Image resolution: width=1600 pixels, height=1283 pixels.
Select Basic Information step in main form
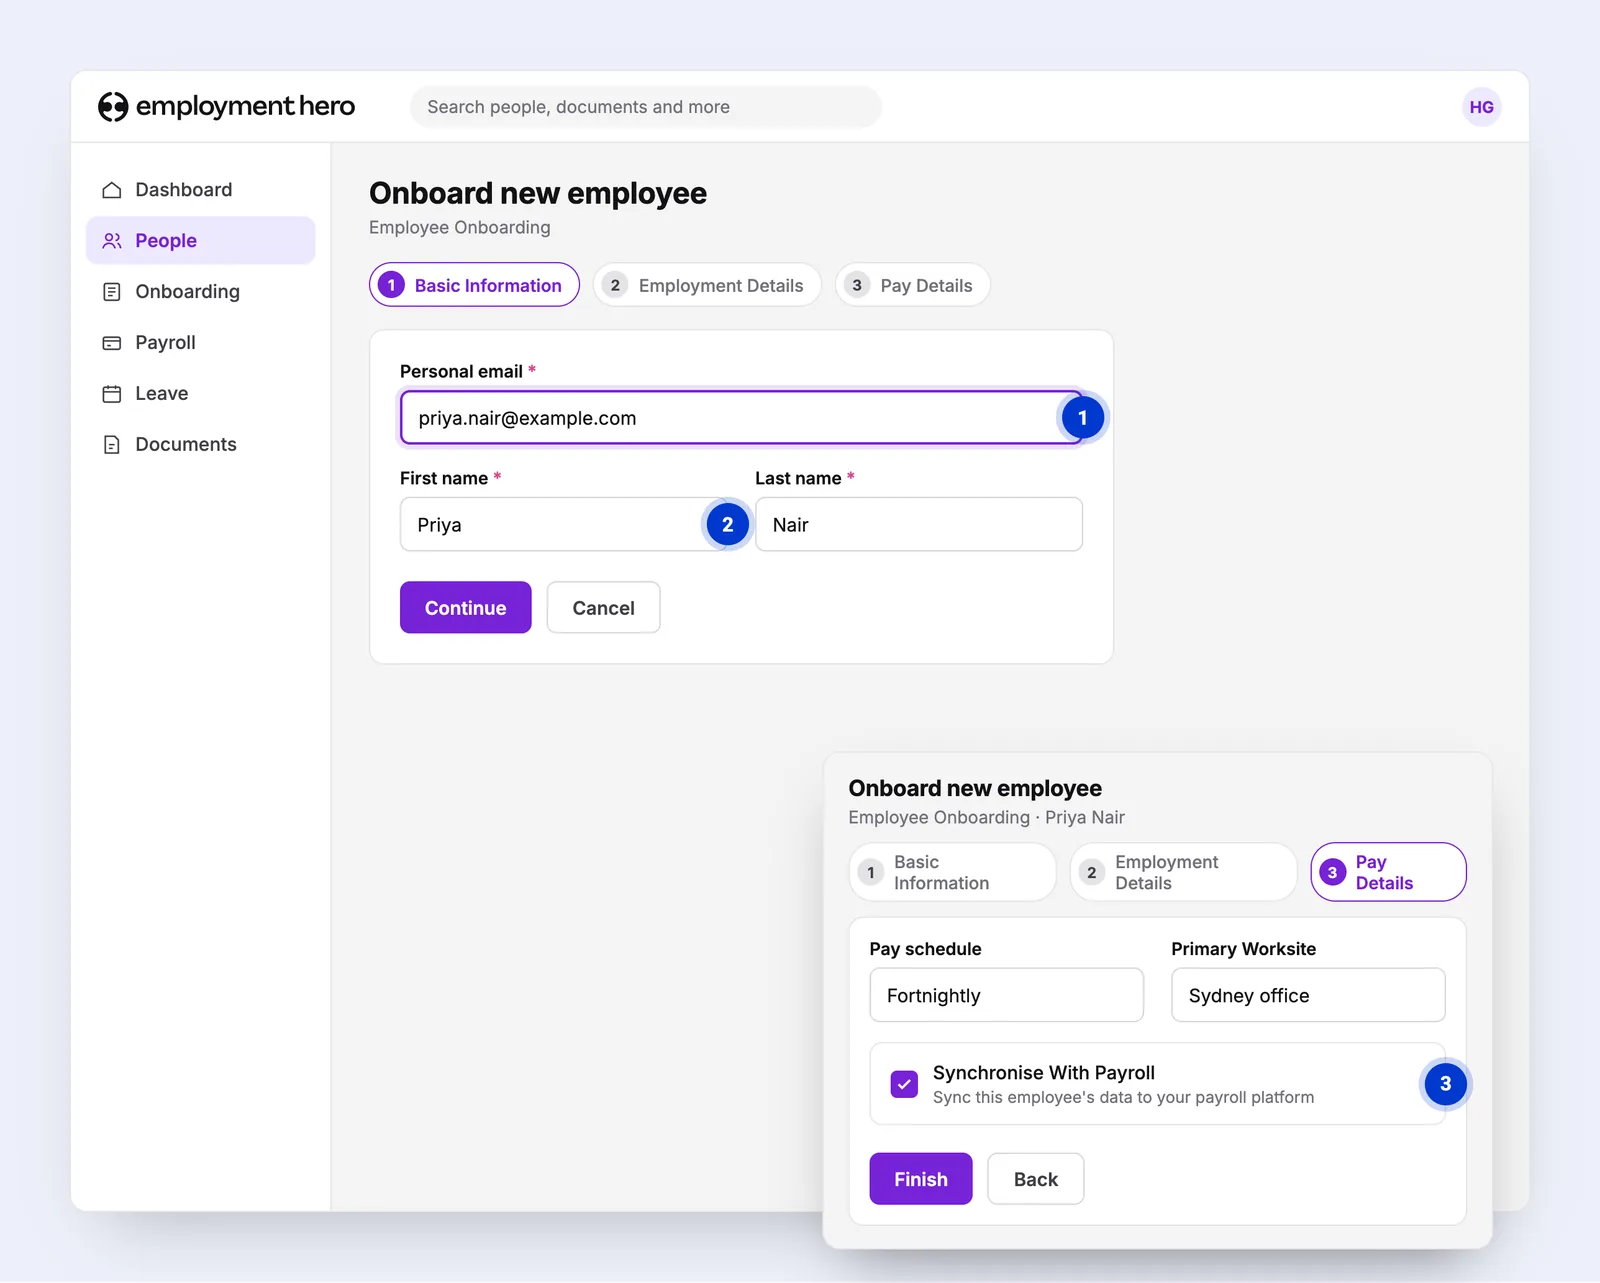coord(474,285)
